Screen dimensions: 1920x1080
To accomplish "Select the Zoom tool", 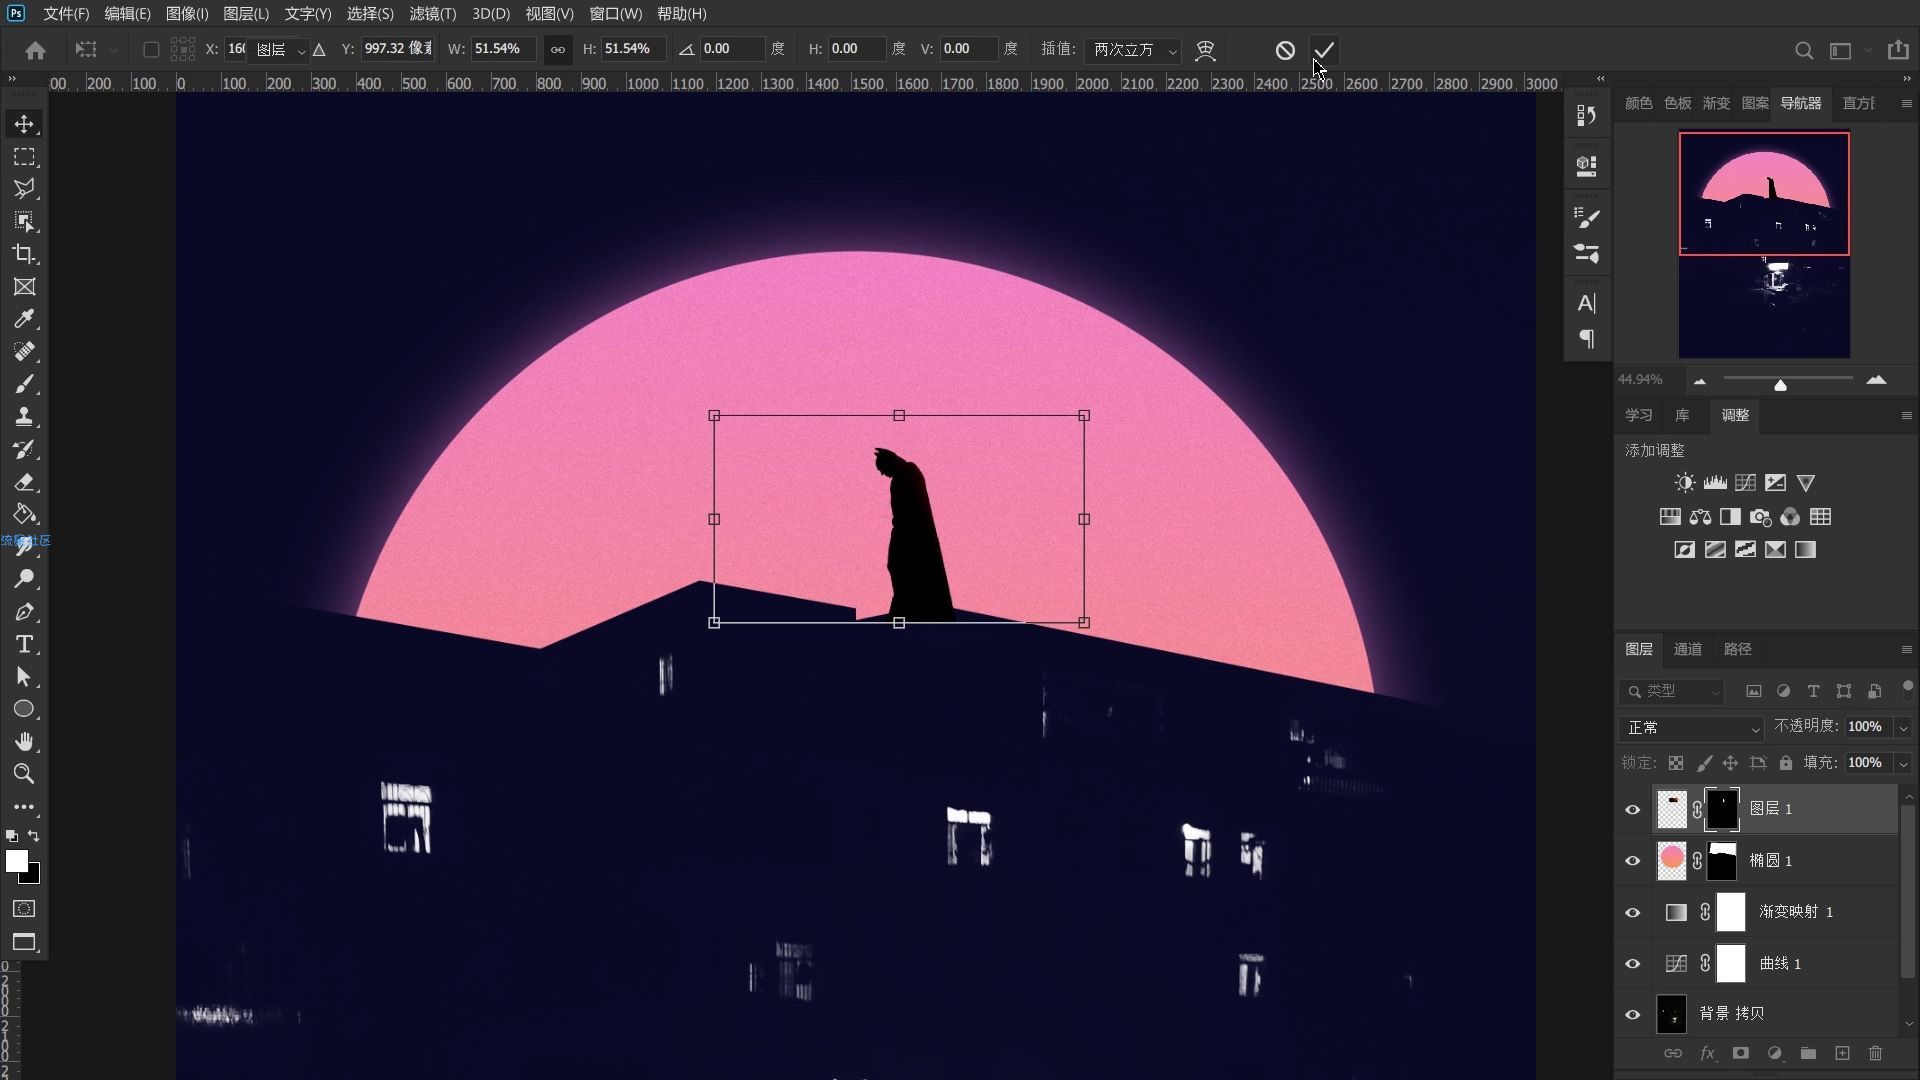I will coord(24,774).
